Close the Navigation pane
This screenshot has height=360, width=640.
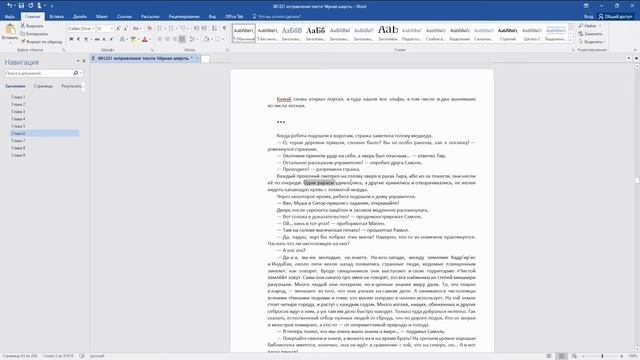click(x=84, y=61)
